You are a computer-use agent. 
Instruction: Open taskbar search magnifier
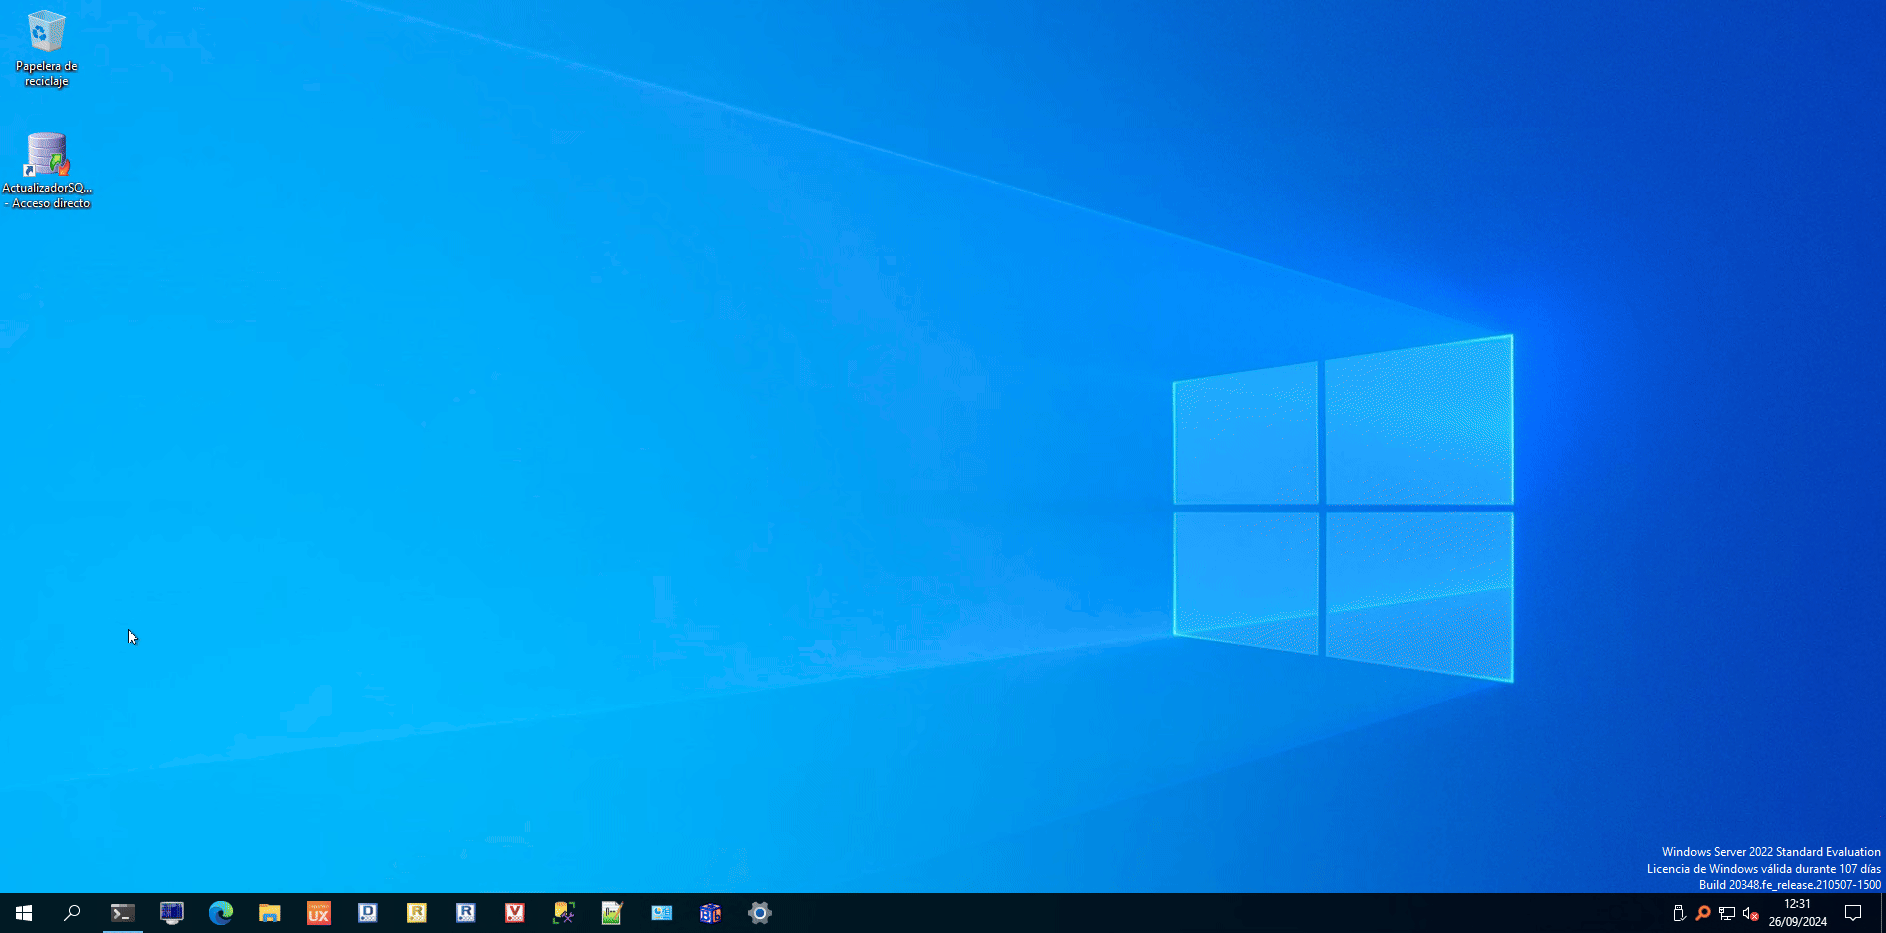coord(72,913)
